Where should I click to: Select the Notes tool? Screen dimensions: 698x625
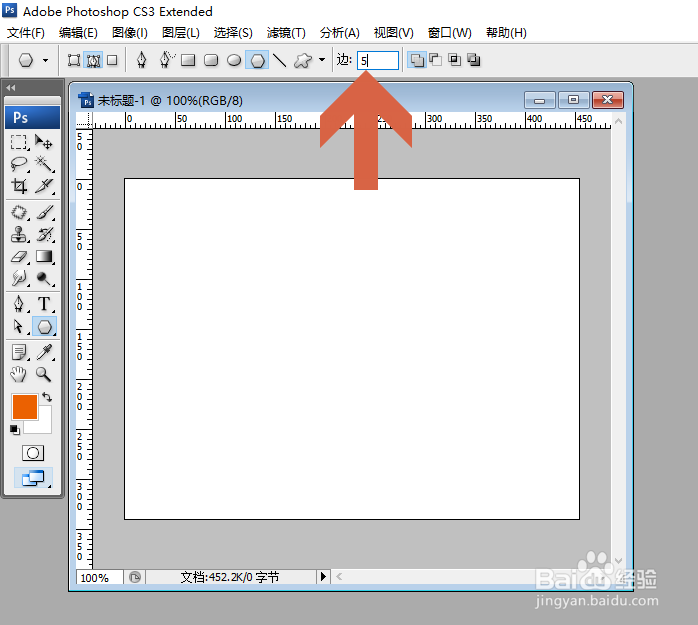(x=19, y=352)
